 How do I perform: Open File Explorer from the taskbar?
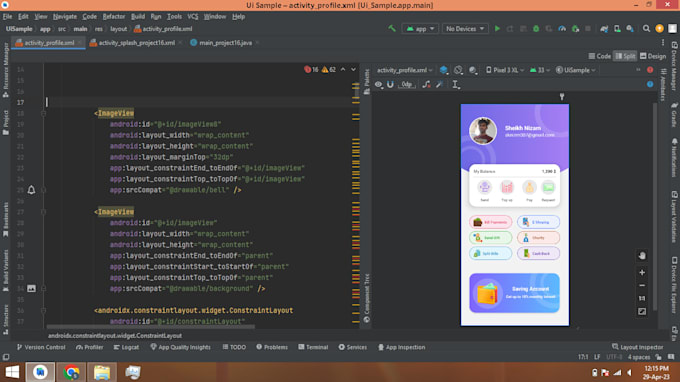[x=102, y=372]
